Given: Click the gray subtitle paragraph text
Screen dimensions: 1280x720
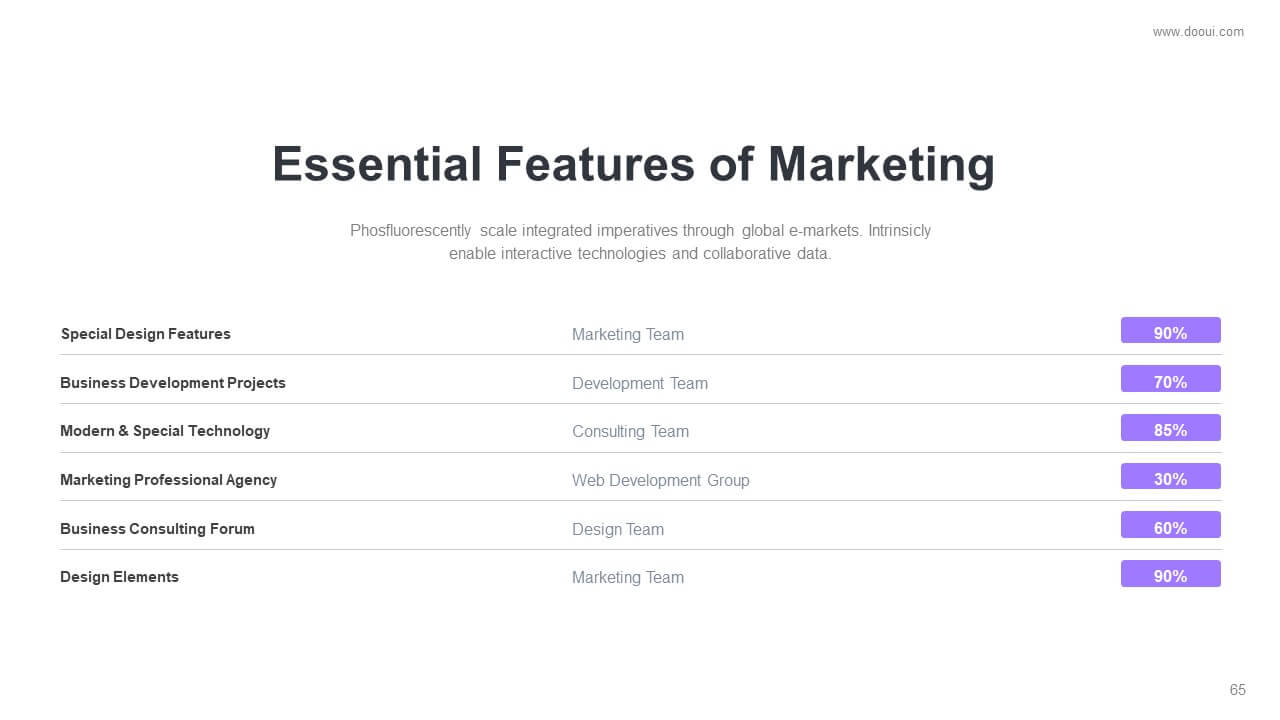Looking at the screenshot, I should pos(640,242).
